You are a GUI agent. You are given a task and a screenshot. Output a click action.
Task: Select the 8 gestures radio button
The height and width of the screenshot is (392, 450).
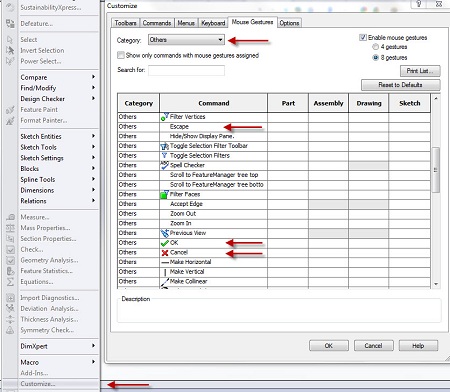coord(375,57)
